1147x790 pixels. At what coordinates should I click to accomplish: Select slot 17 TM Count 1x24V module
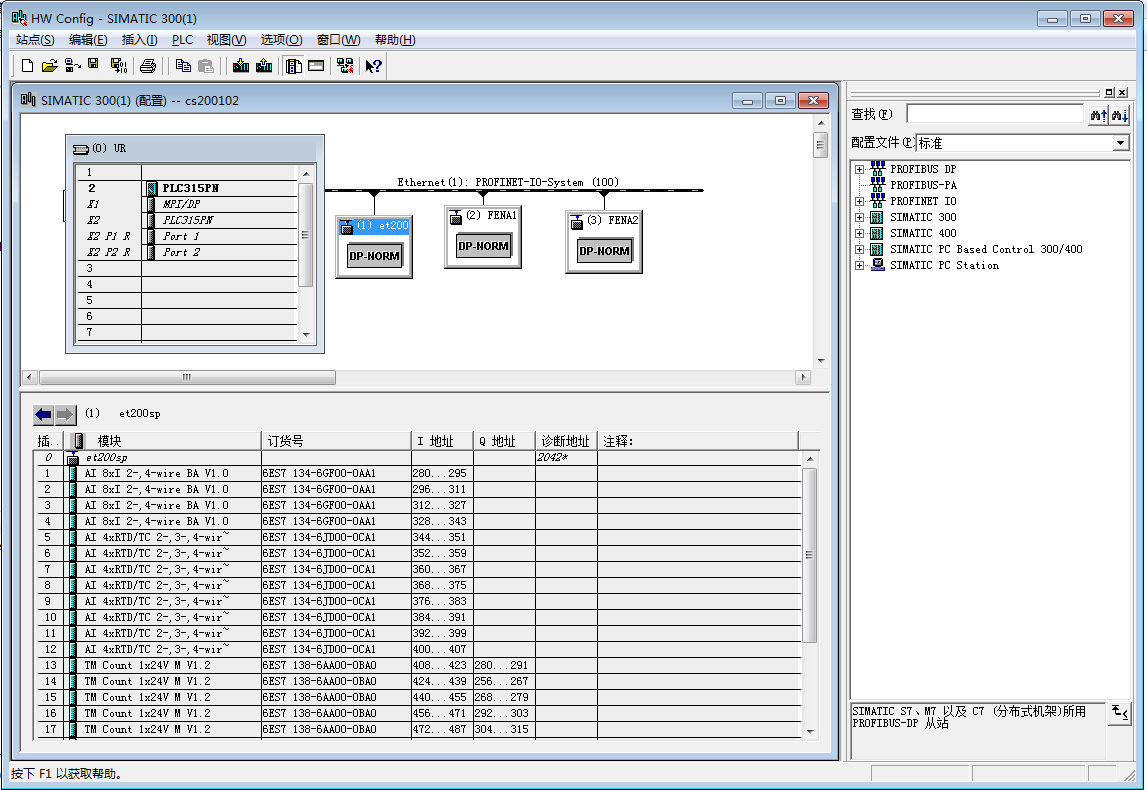419,729
